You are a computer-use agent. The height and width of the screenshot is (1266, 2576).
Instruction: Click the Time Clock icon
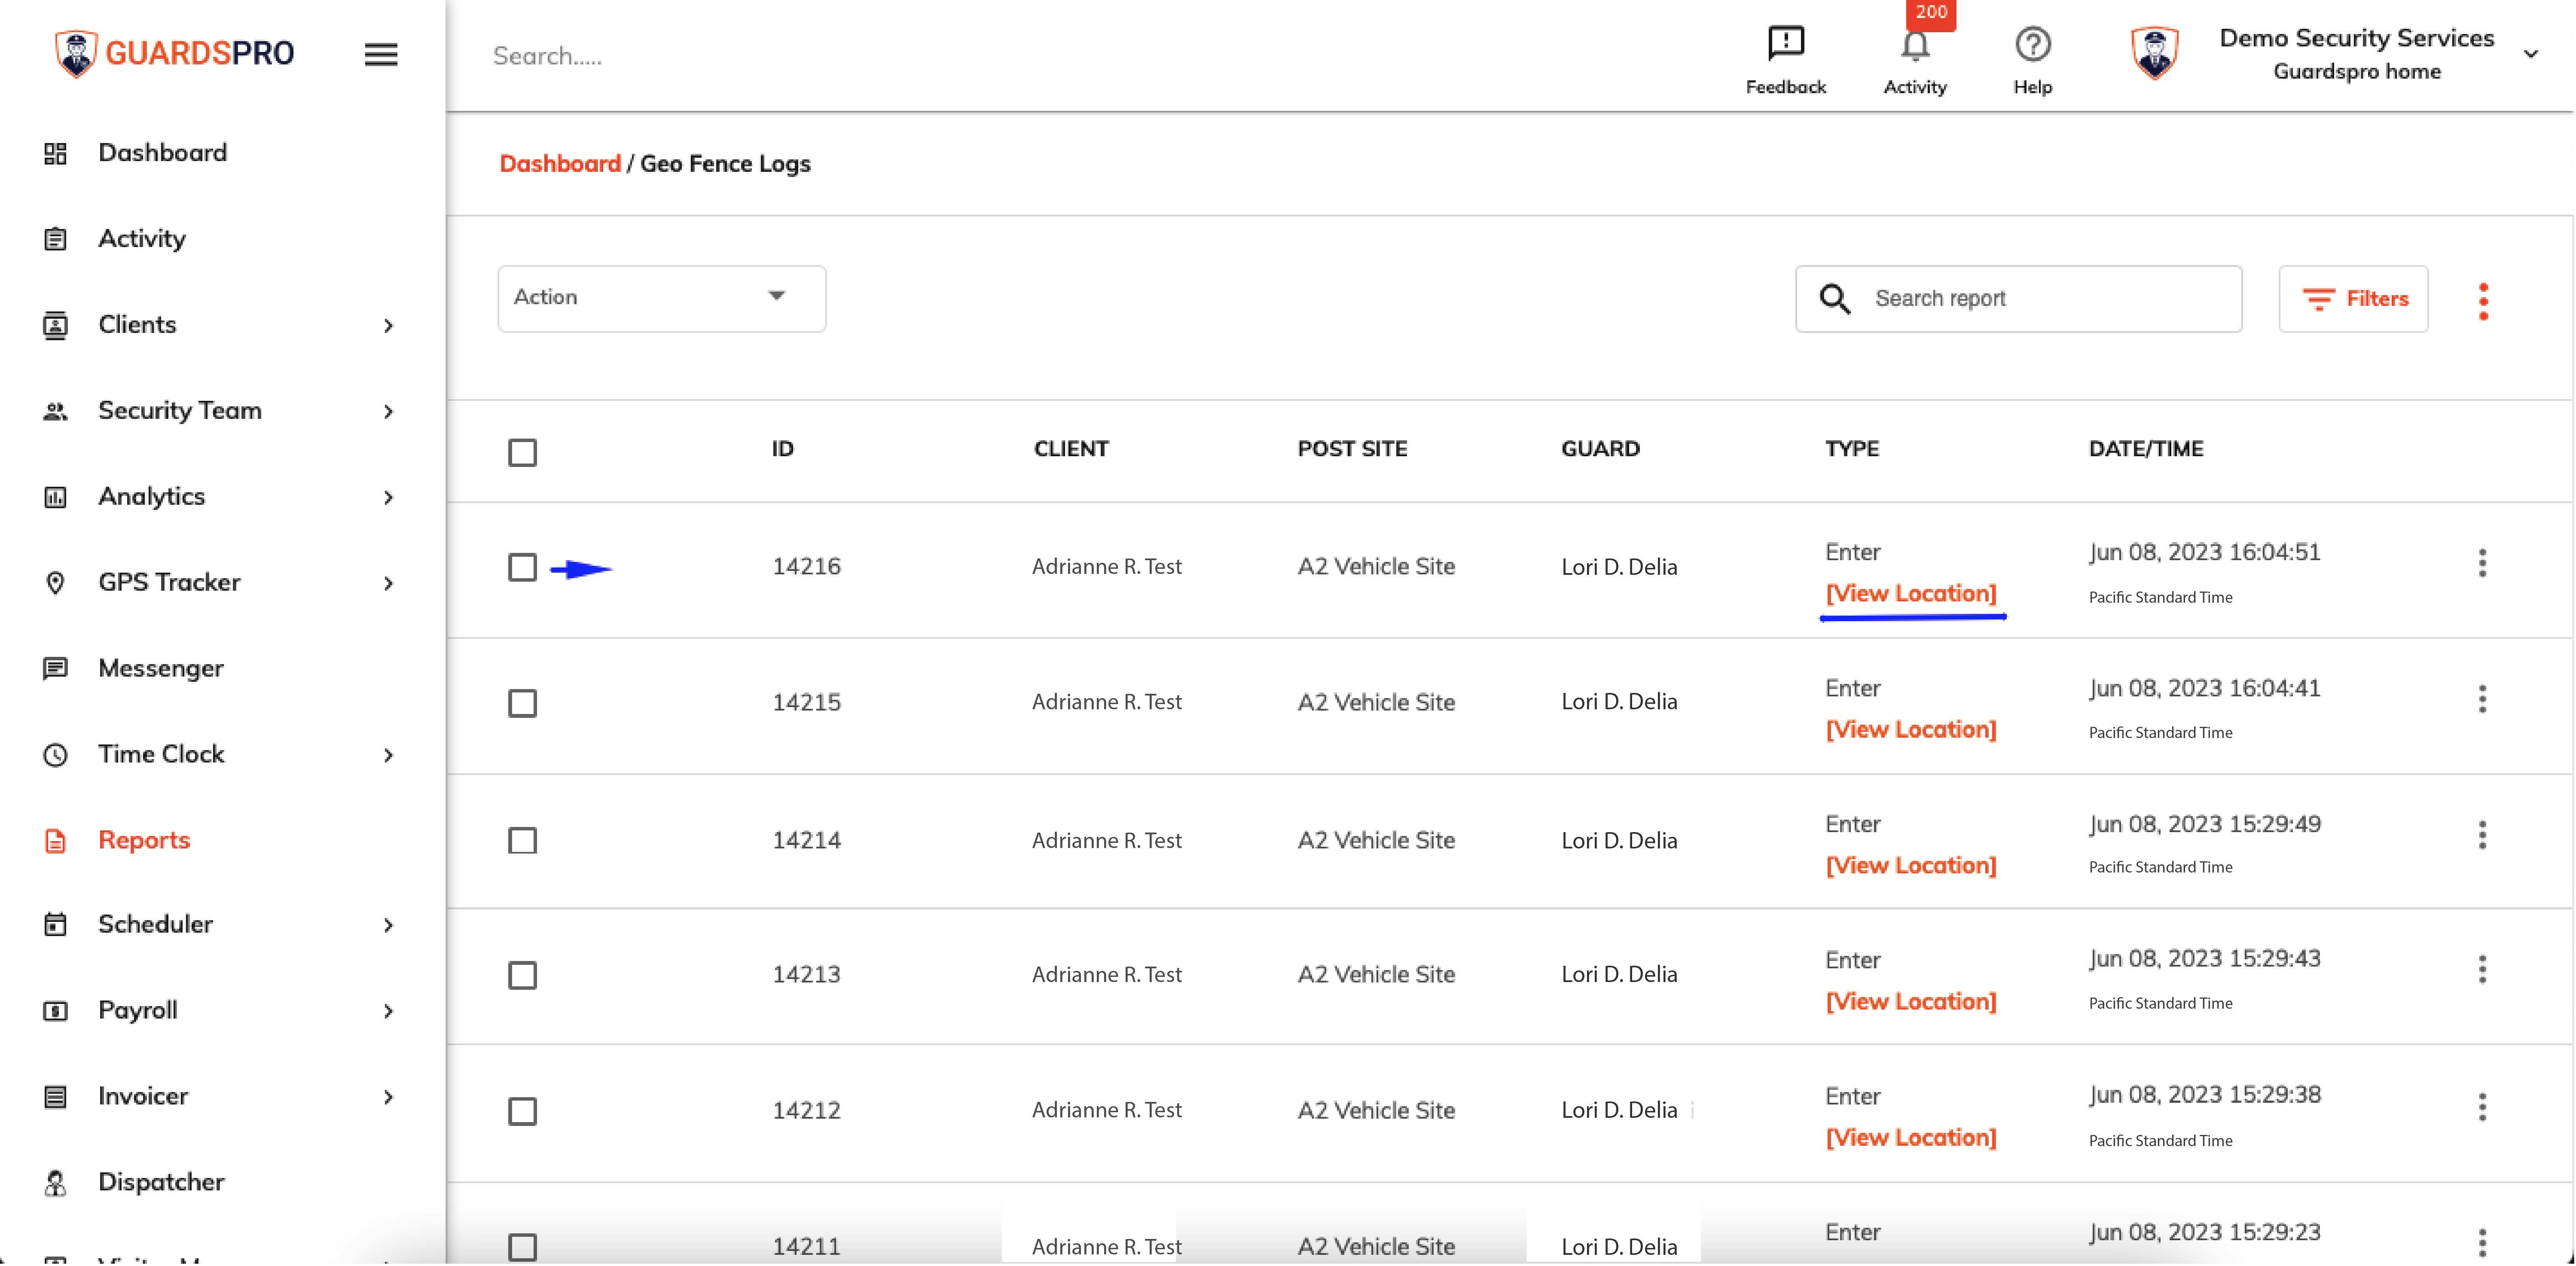(55, 755)
